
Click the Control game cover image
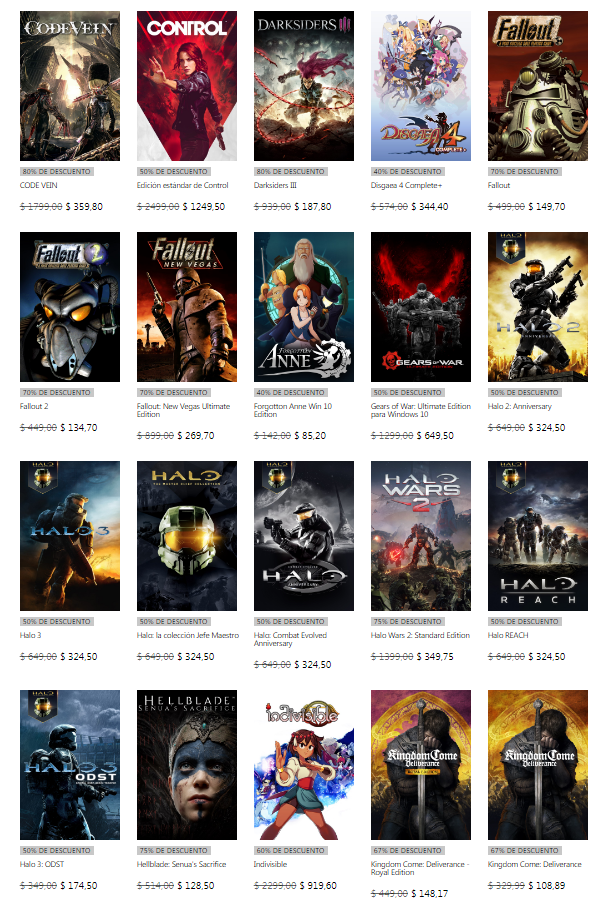(187, 86)
